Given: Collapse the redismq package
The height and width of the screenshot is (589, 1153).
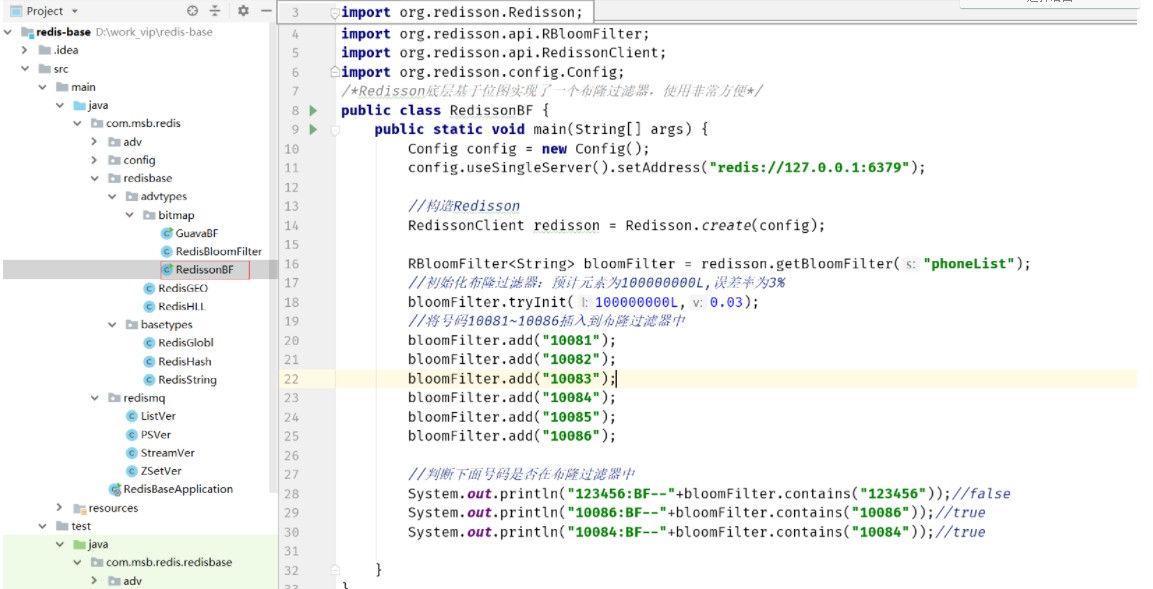Looking at the screenshot, I should [x=95, y=398].
